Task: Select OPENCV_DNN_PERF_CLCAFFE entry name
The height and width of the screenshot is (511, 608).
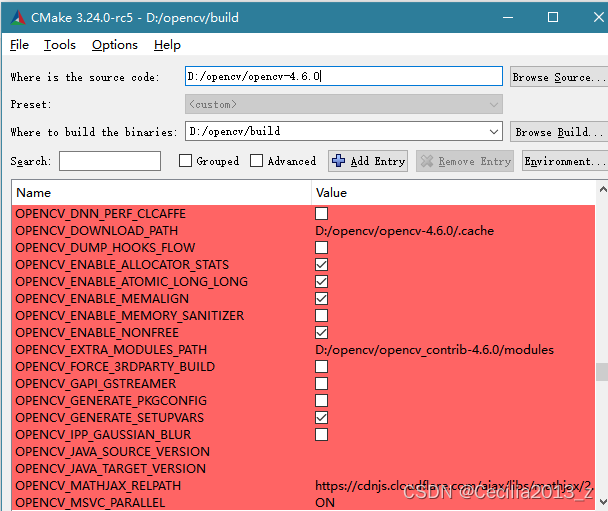Action: click(x=100, y=214)
